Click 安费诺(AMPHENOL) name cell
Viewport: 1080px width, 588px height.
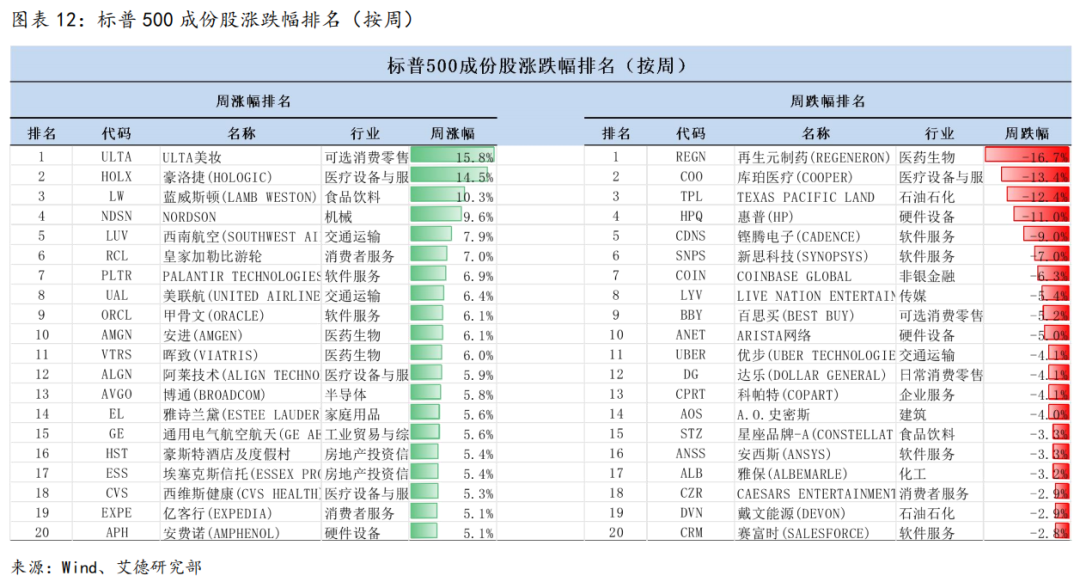(x=221, y=533)
